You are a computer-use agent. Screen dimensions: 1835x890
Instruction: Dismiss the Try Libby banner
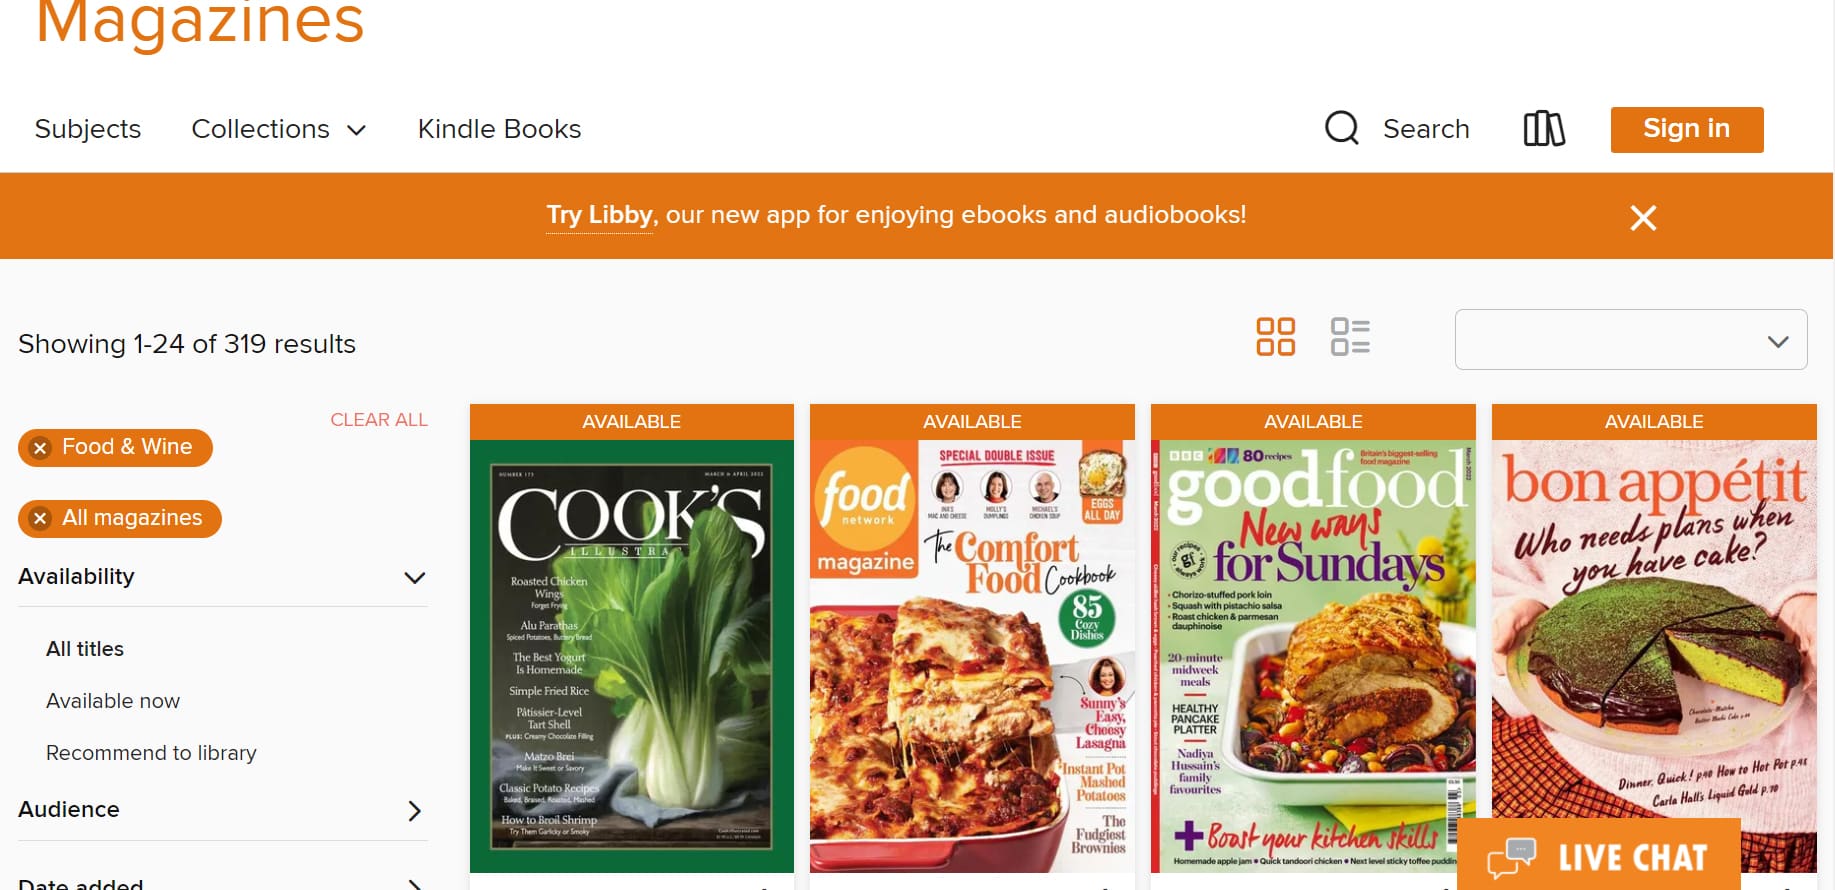[x=1643, y=217]
